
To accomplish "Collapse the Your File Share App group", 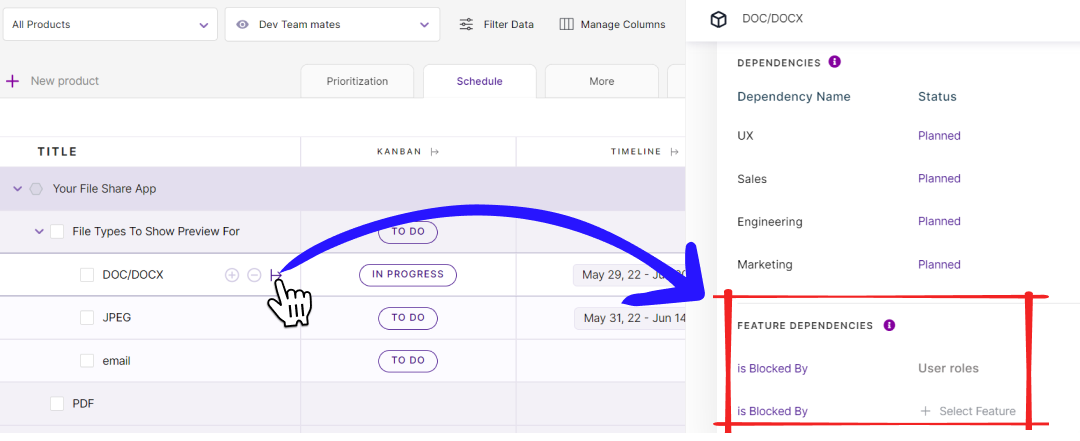I will [17, 189].
